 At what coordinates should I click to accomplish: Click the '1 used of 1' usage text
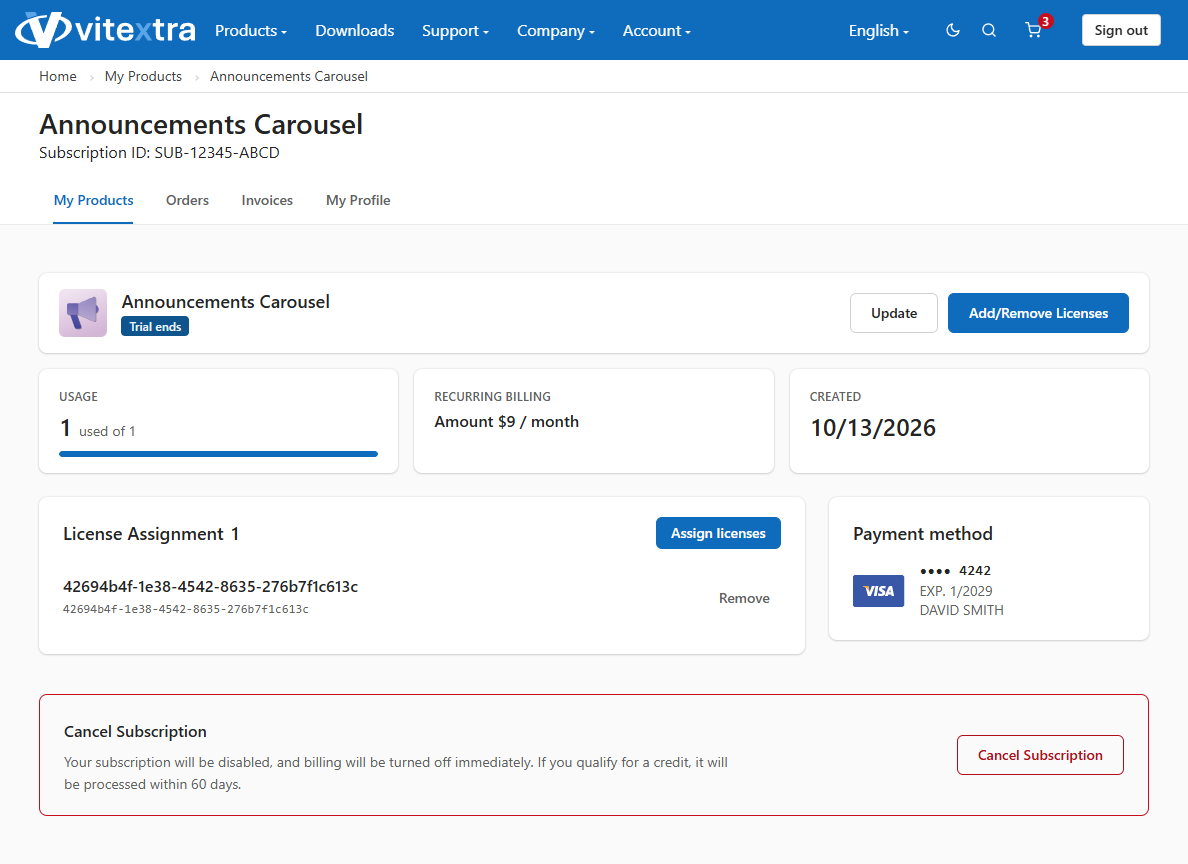(98, 430)
